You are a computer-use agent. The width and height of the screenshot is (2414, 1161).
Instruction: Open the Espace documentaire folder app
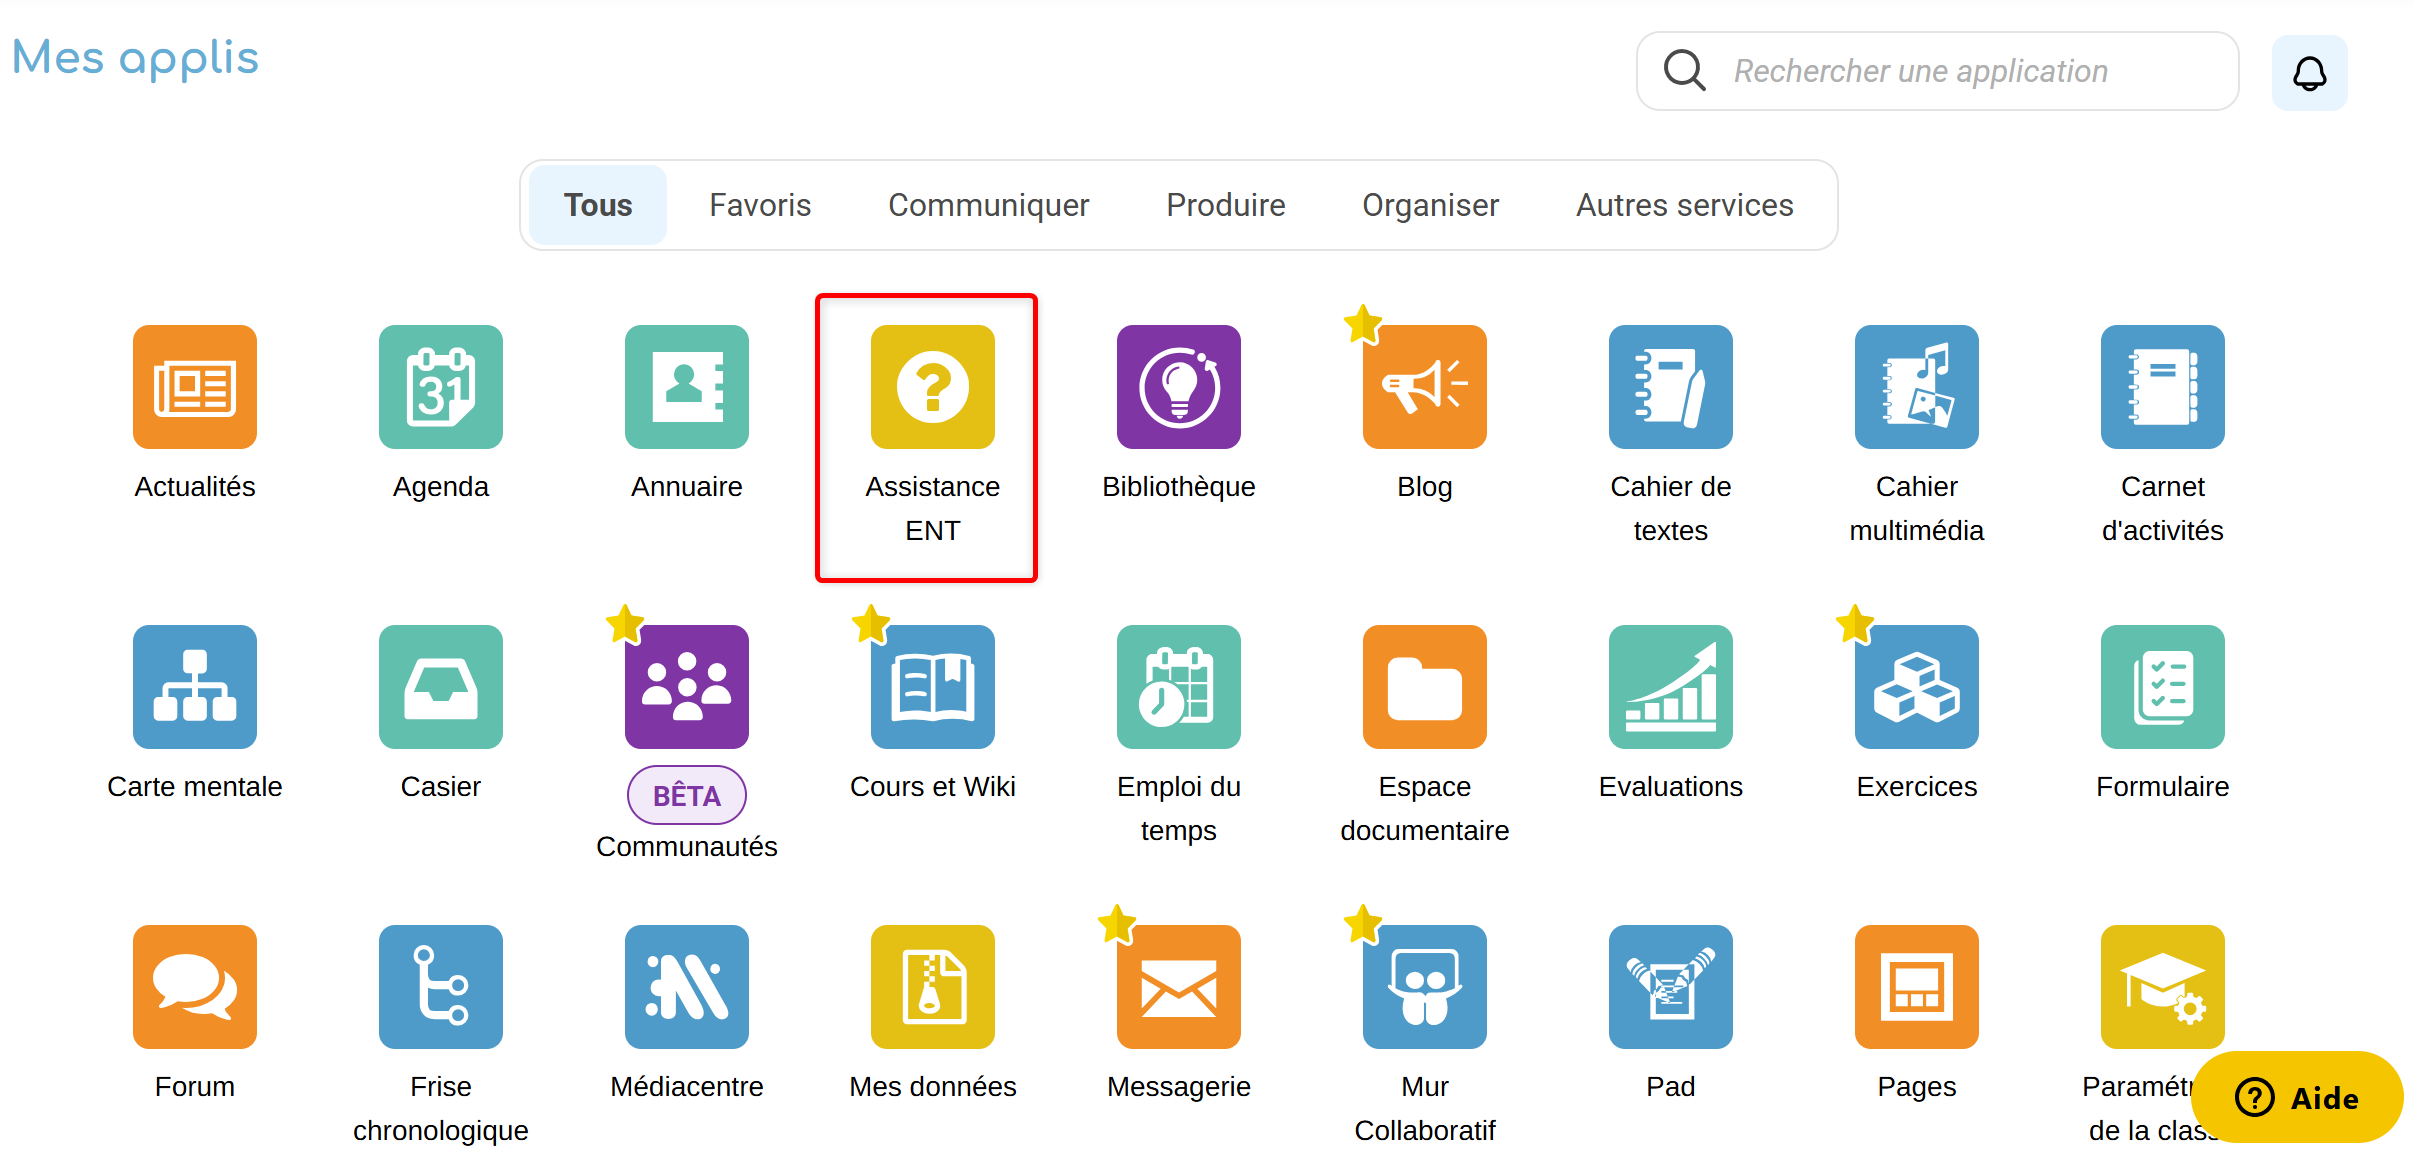pyautogui.click(x=1425, y=687)
